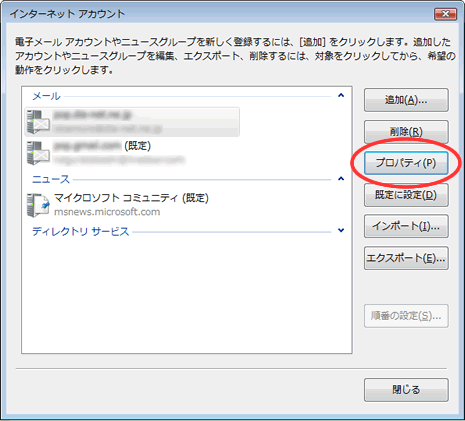
Task: Click 既定に設定(D) button
Action: pyautogui.click(x=406, y=195)
